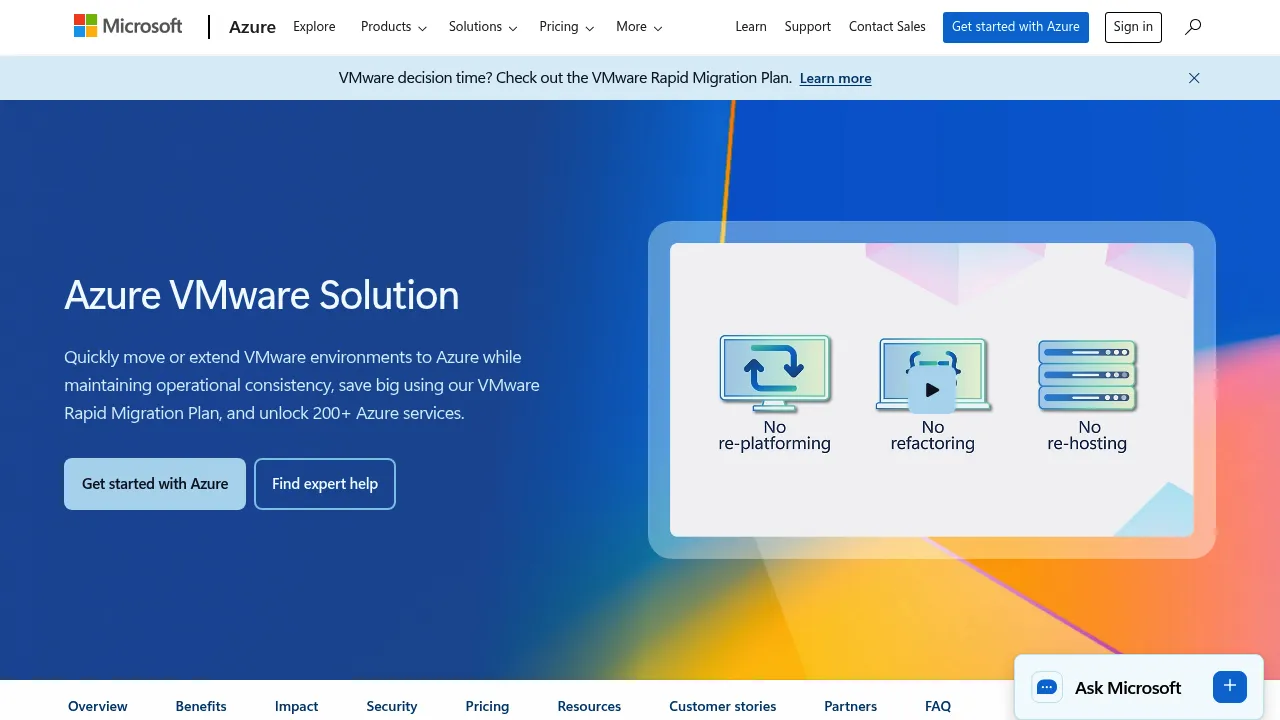Select the Pricing section tab

(x=487, y=706)
